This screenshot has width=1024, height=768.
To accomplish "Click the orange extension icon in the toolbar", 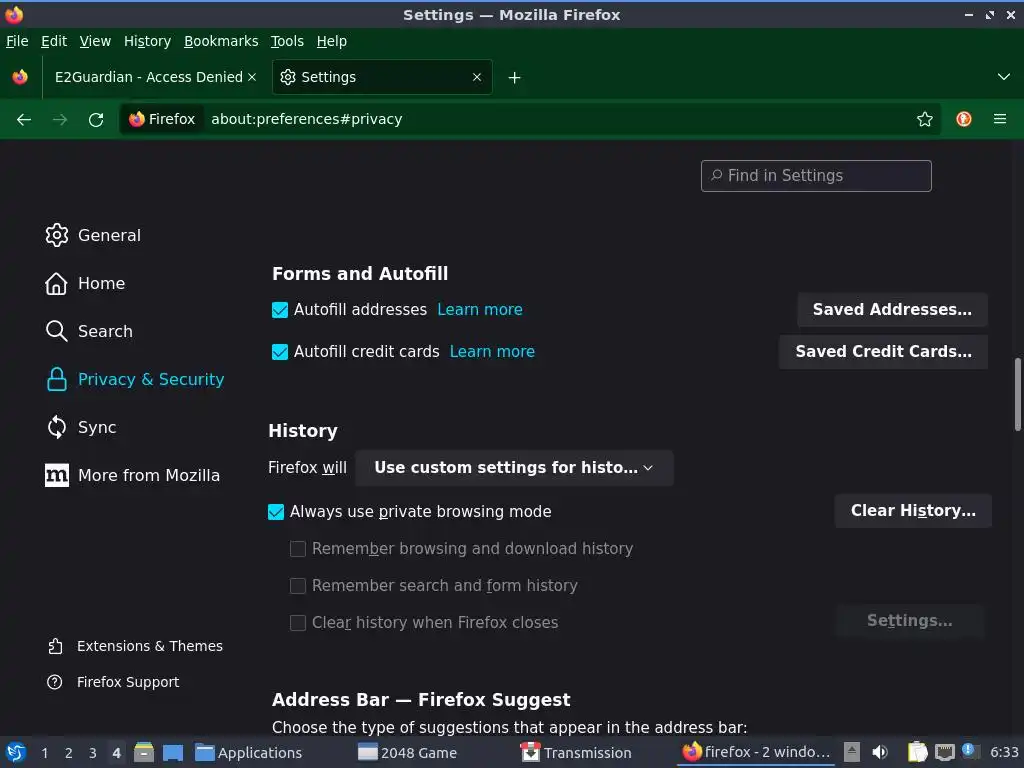I will pyautogui.click(x=963, y=119).
